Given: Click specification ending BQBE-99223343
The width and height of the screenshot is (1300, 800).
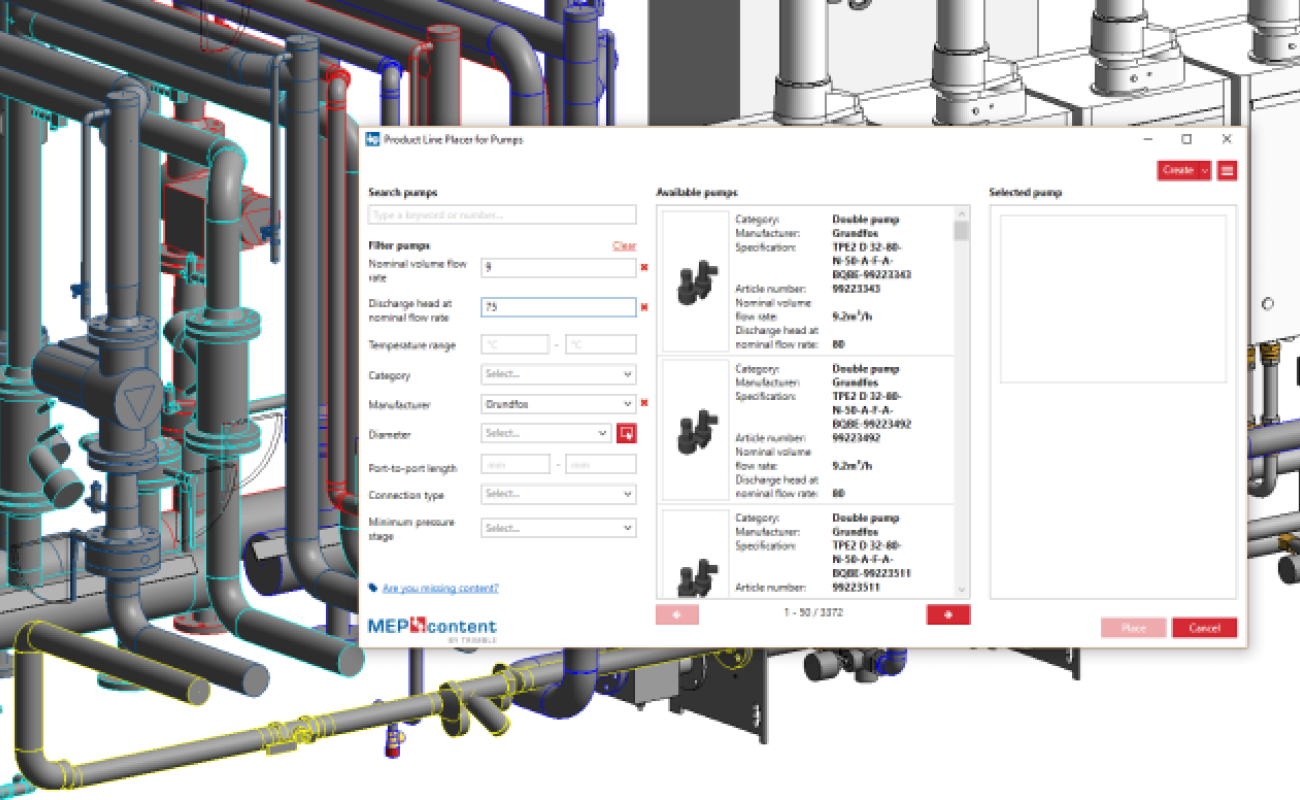Looking at the screenshot, I should [871, 261].
